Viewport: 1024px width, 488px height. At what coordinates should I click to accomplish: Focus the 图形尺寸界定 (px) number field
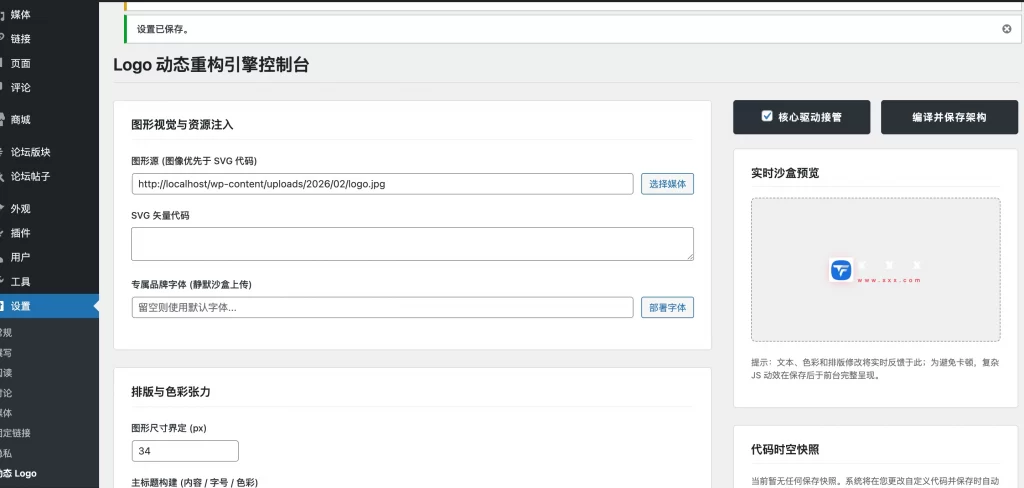tap(184, 451)
